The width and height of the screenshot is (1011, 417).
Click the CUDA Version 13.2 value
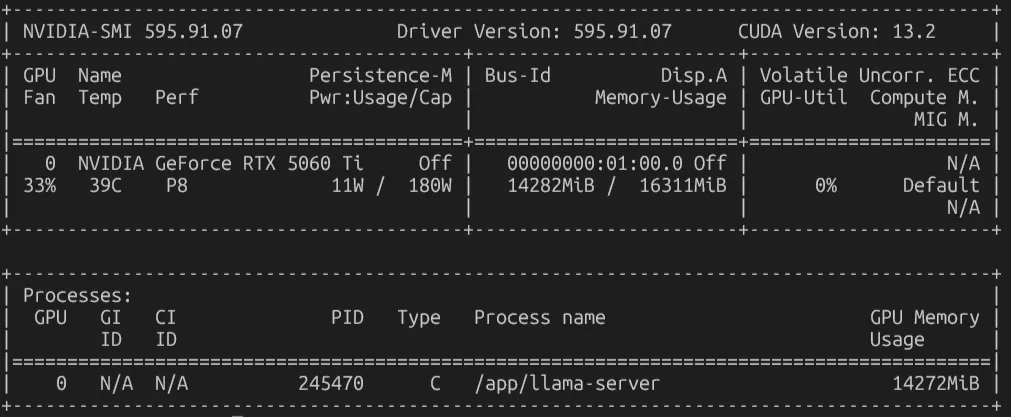click(836, 31)
